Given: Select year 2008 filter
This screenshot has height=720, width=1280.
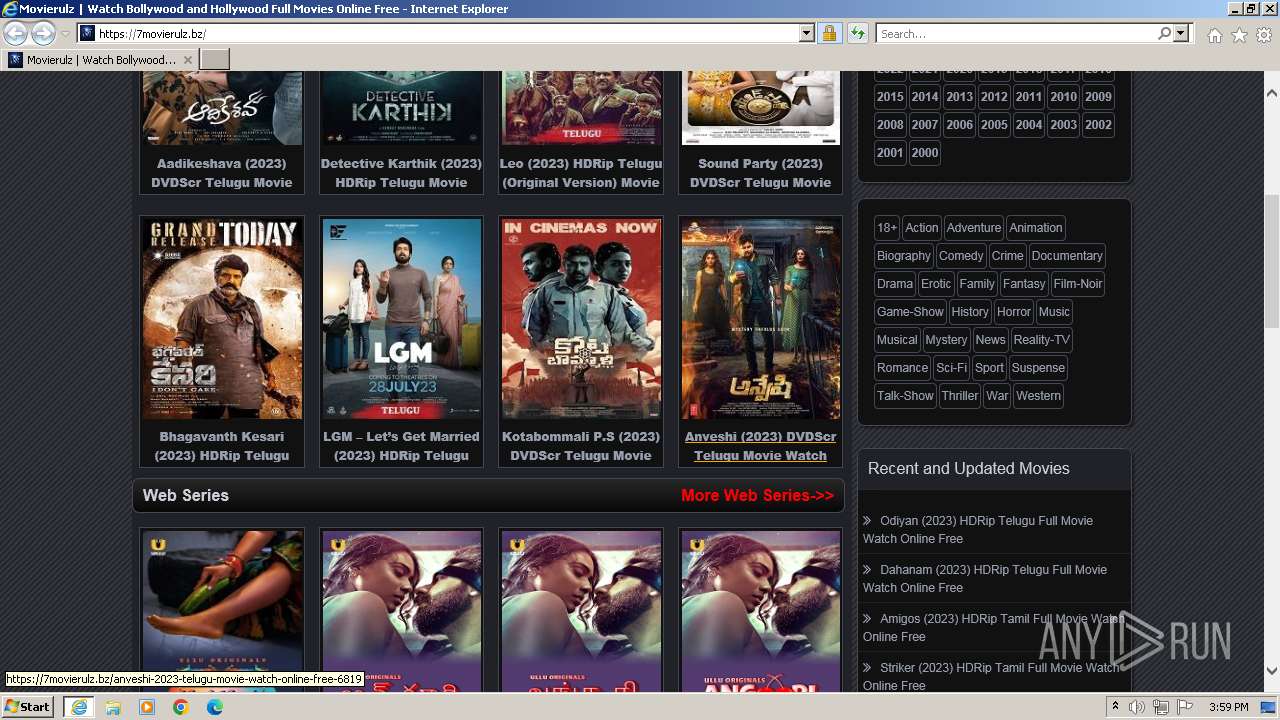Looking at the screenshot, I should (x=890, y=125).
